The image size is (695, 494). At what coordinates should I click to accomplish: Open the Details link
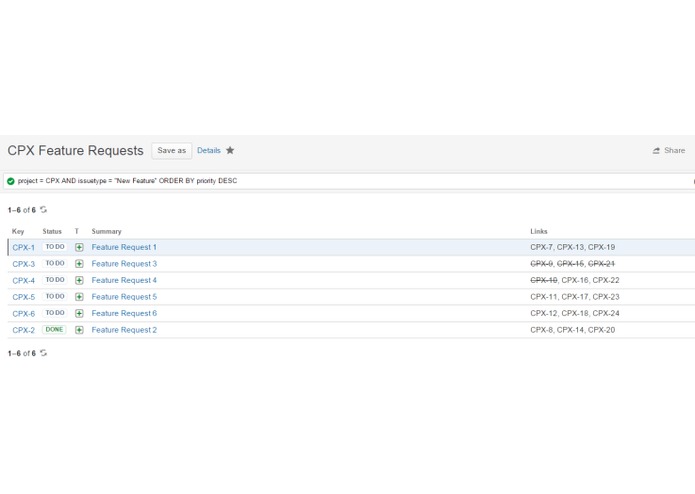(209, 151)
